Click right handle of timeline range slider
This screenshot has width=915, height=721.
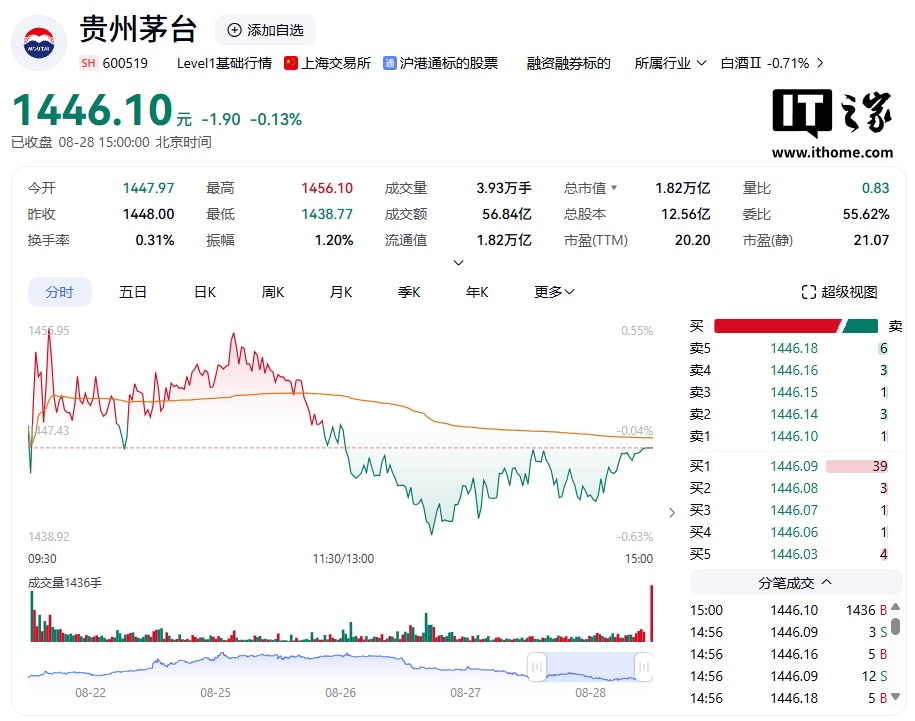pos(643,666)
